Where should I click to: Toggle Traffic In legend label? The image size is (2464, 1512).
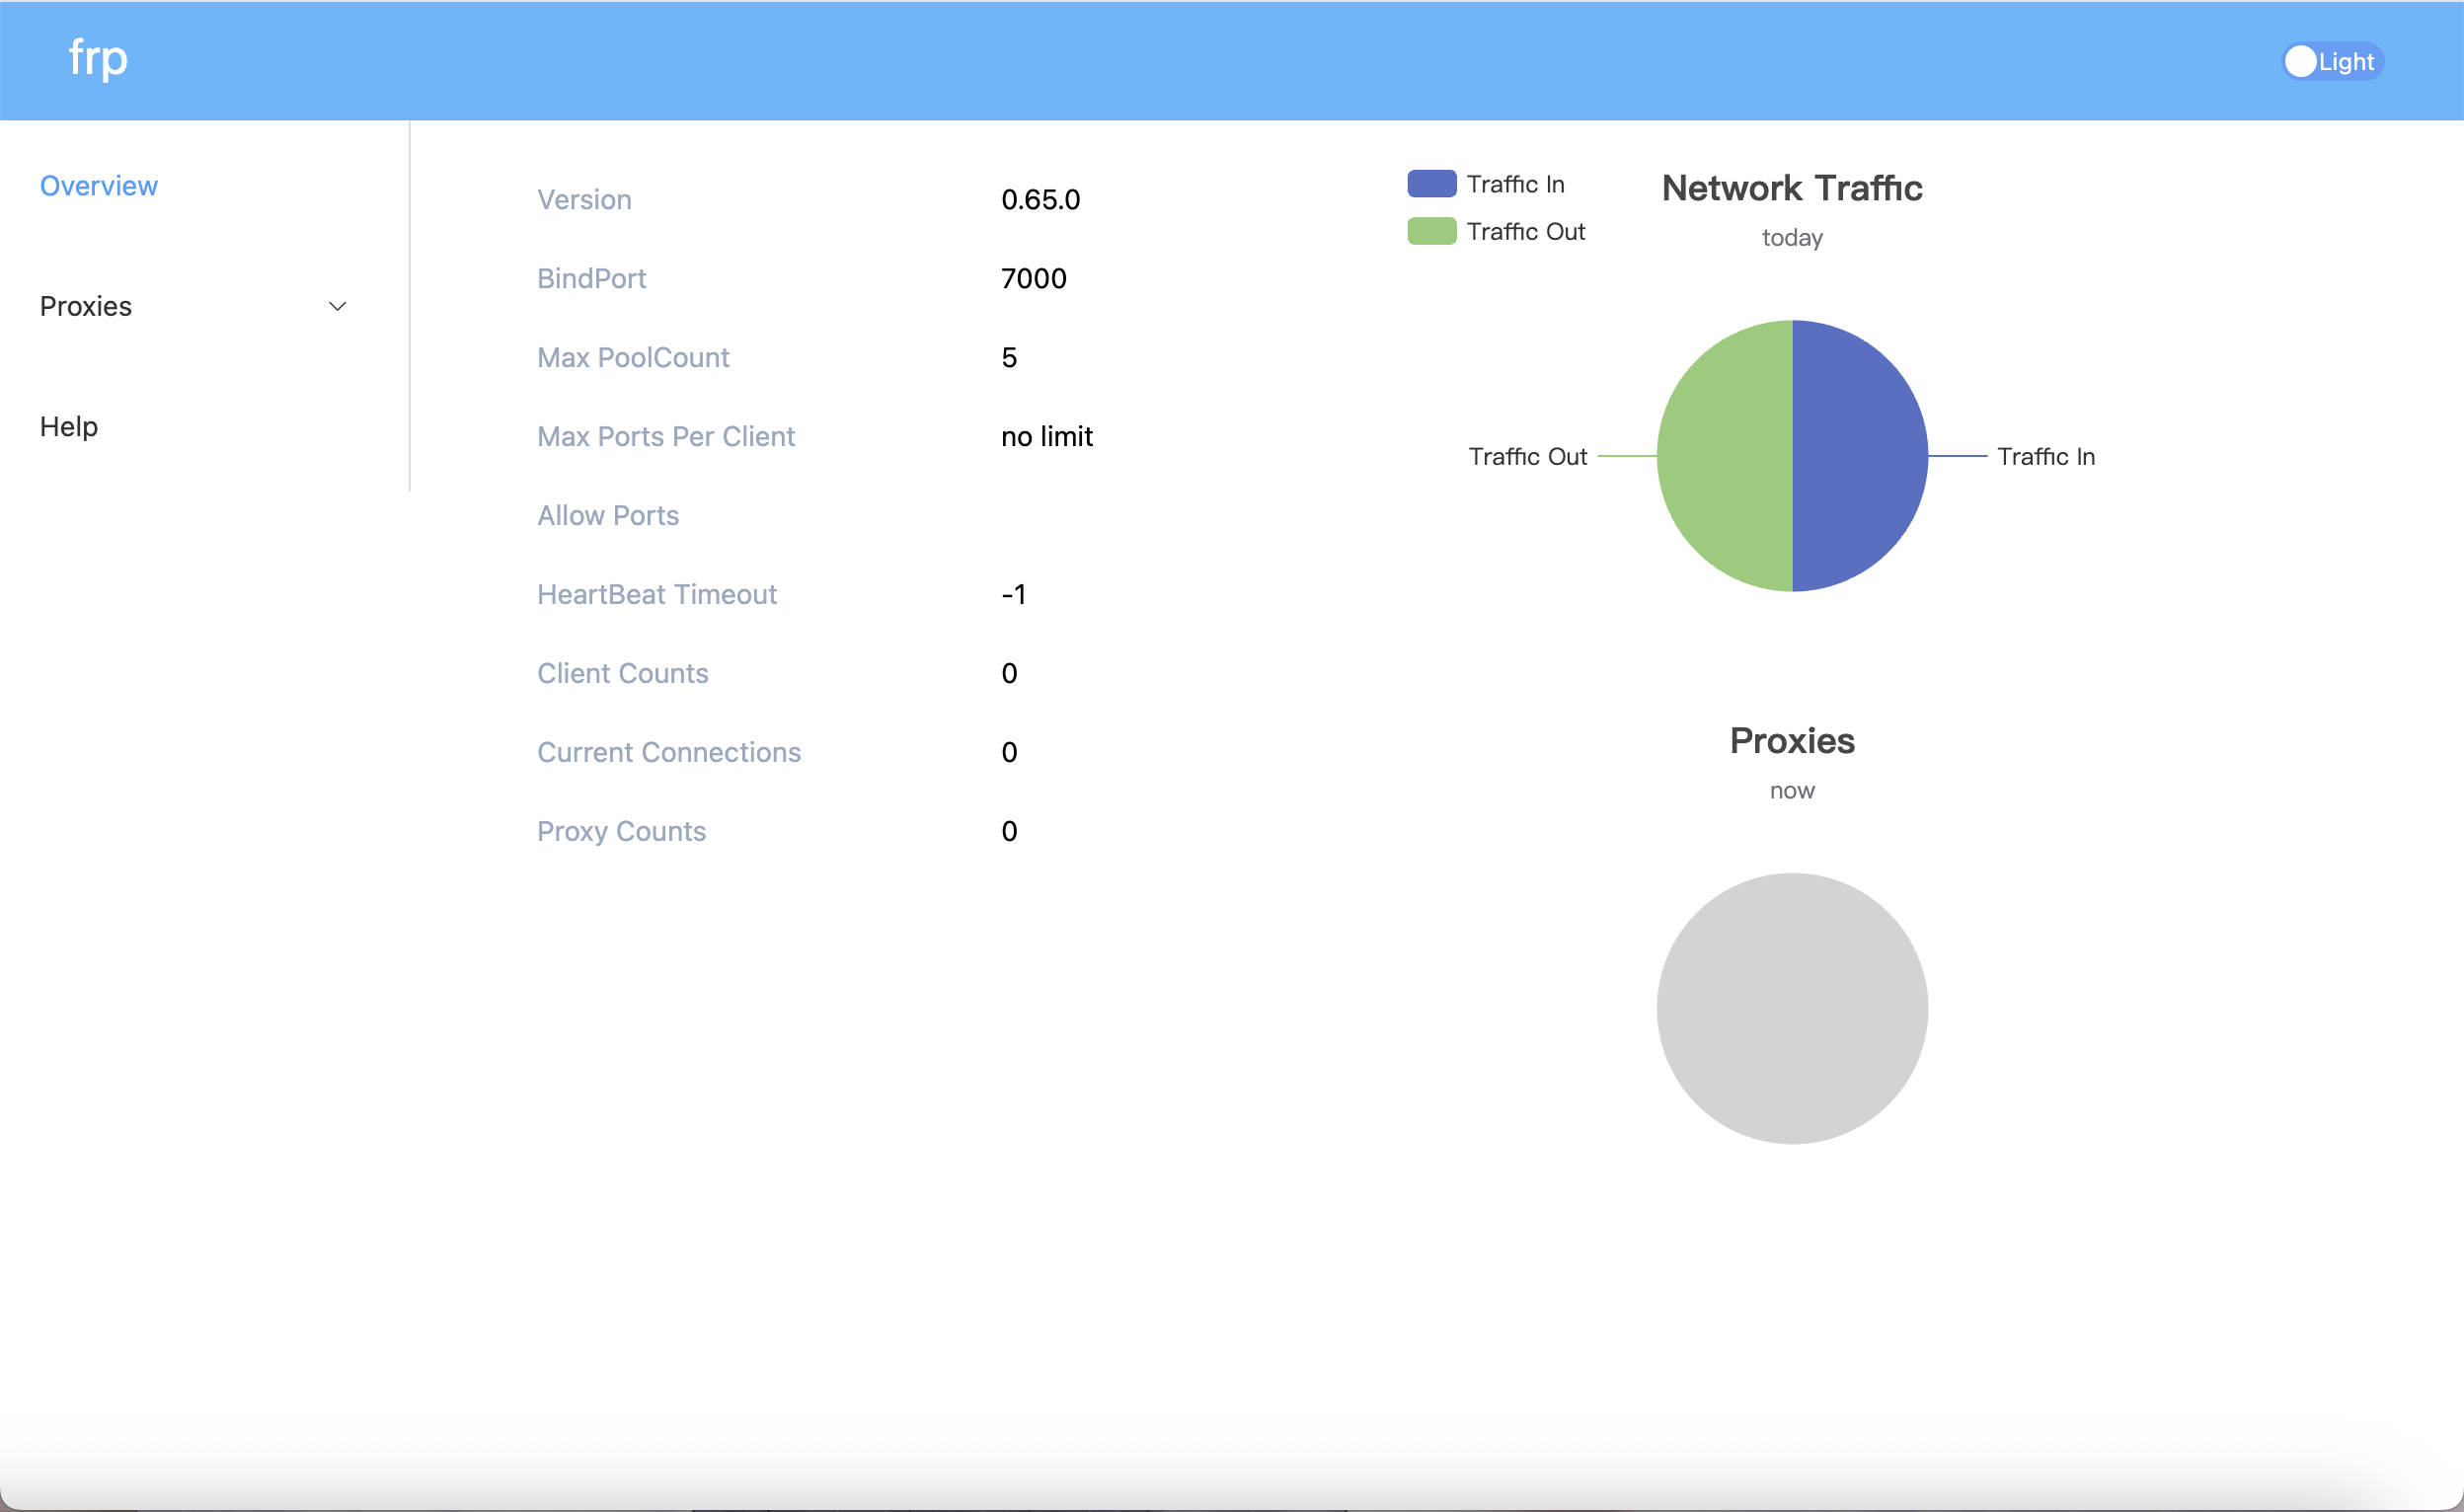click(1515, 184)
